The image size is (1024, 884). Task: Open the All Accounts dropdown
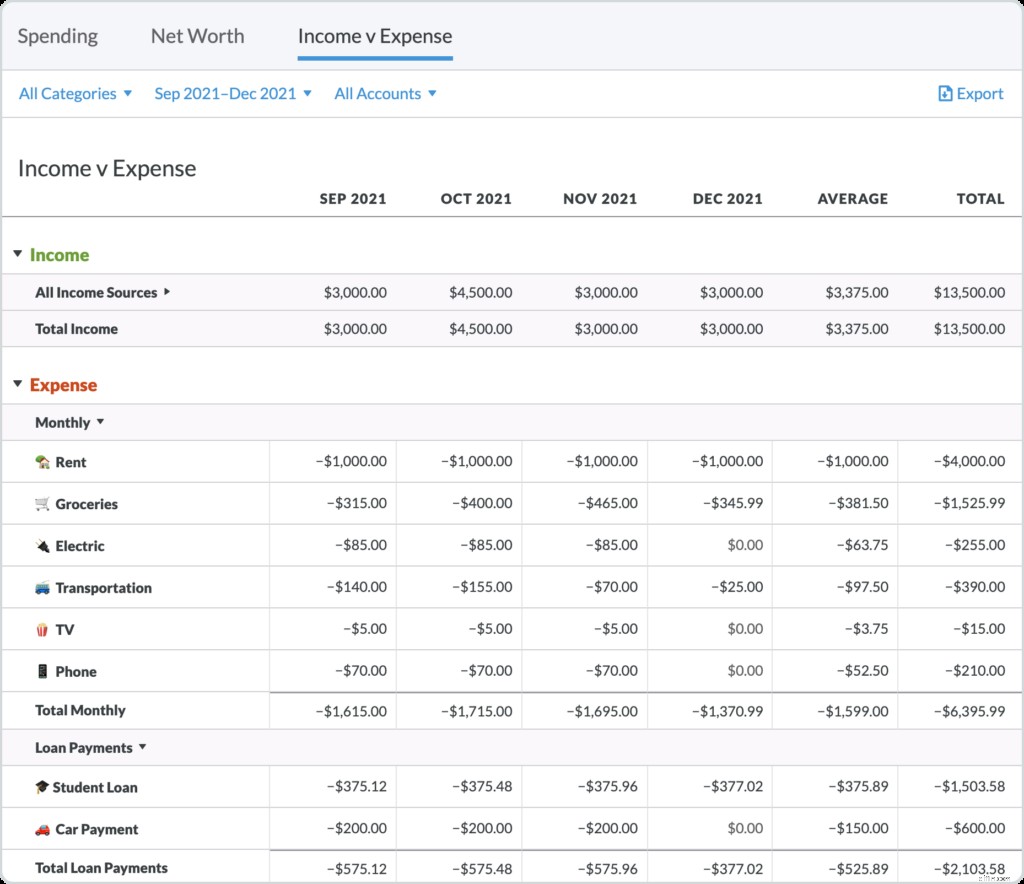click(385, 93)
